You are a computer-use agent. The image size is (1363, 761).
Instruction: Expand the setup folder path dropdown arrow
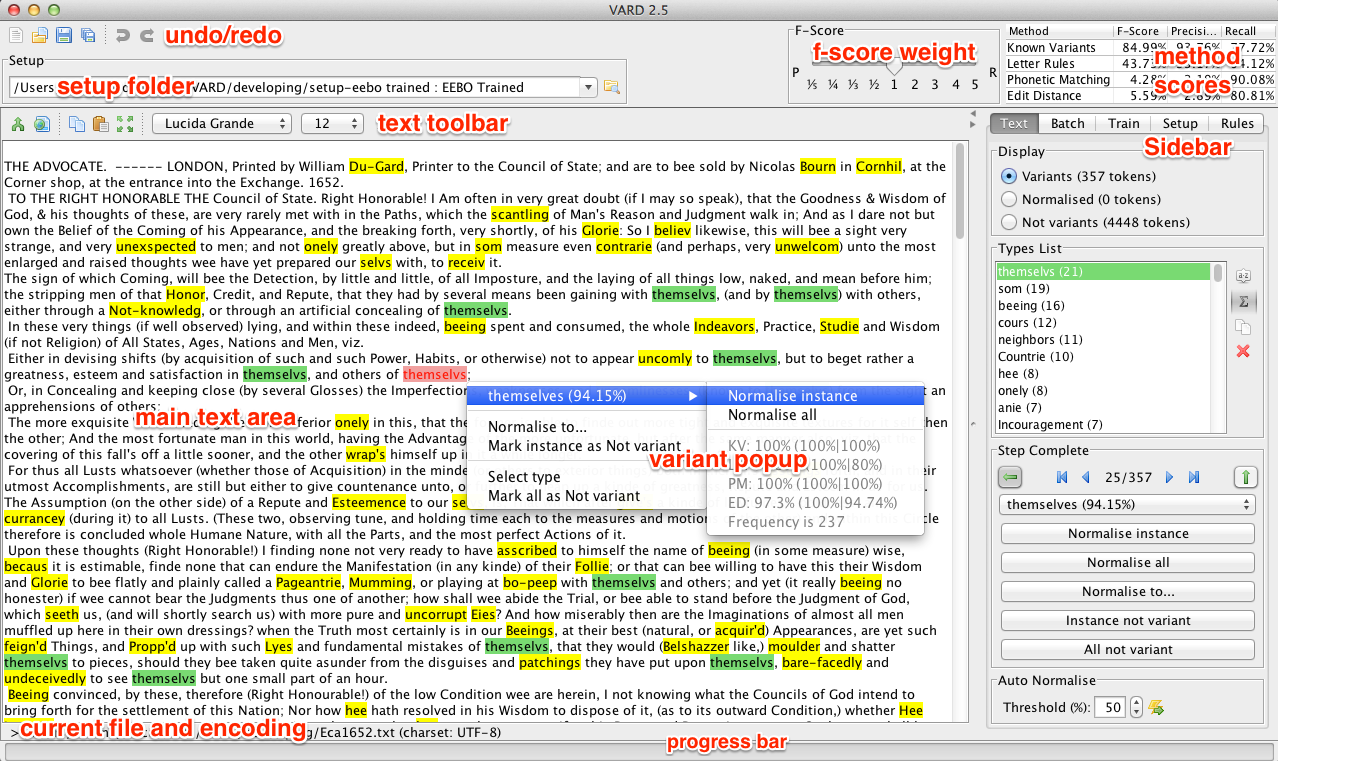pos(588,88)
